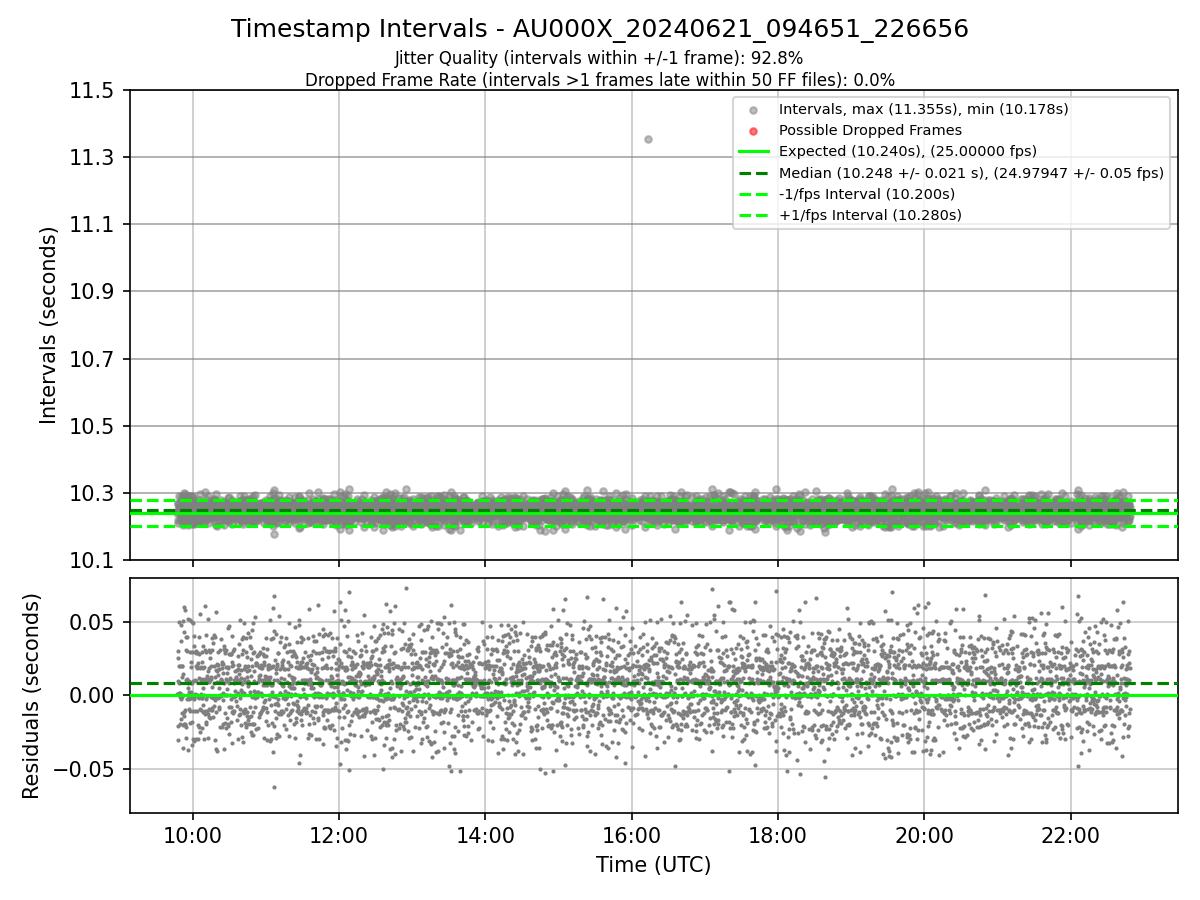
Task: Click the grey dot marker beside 'Intervals, max' in the legend
Action: point(754,110)
